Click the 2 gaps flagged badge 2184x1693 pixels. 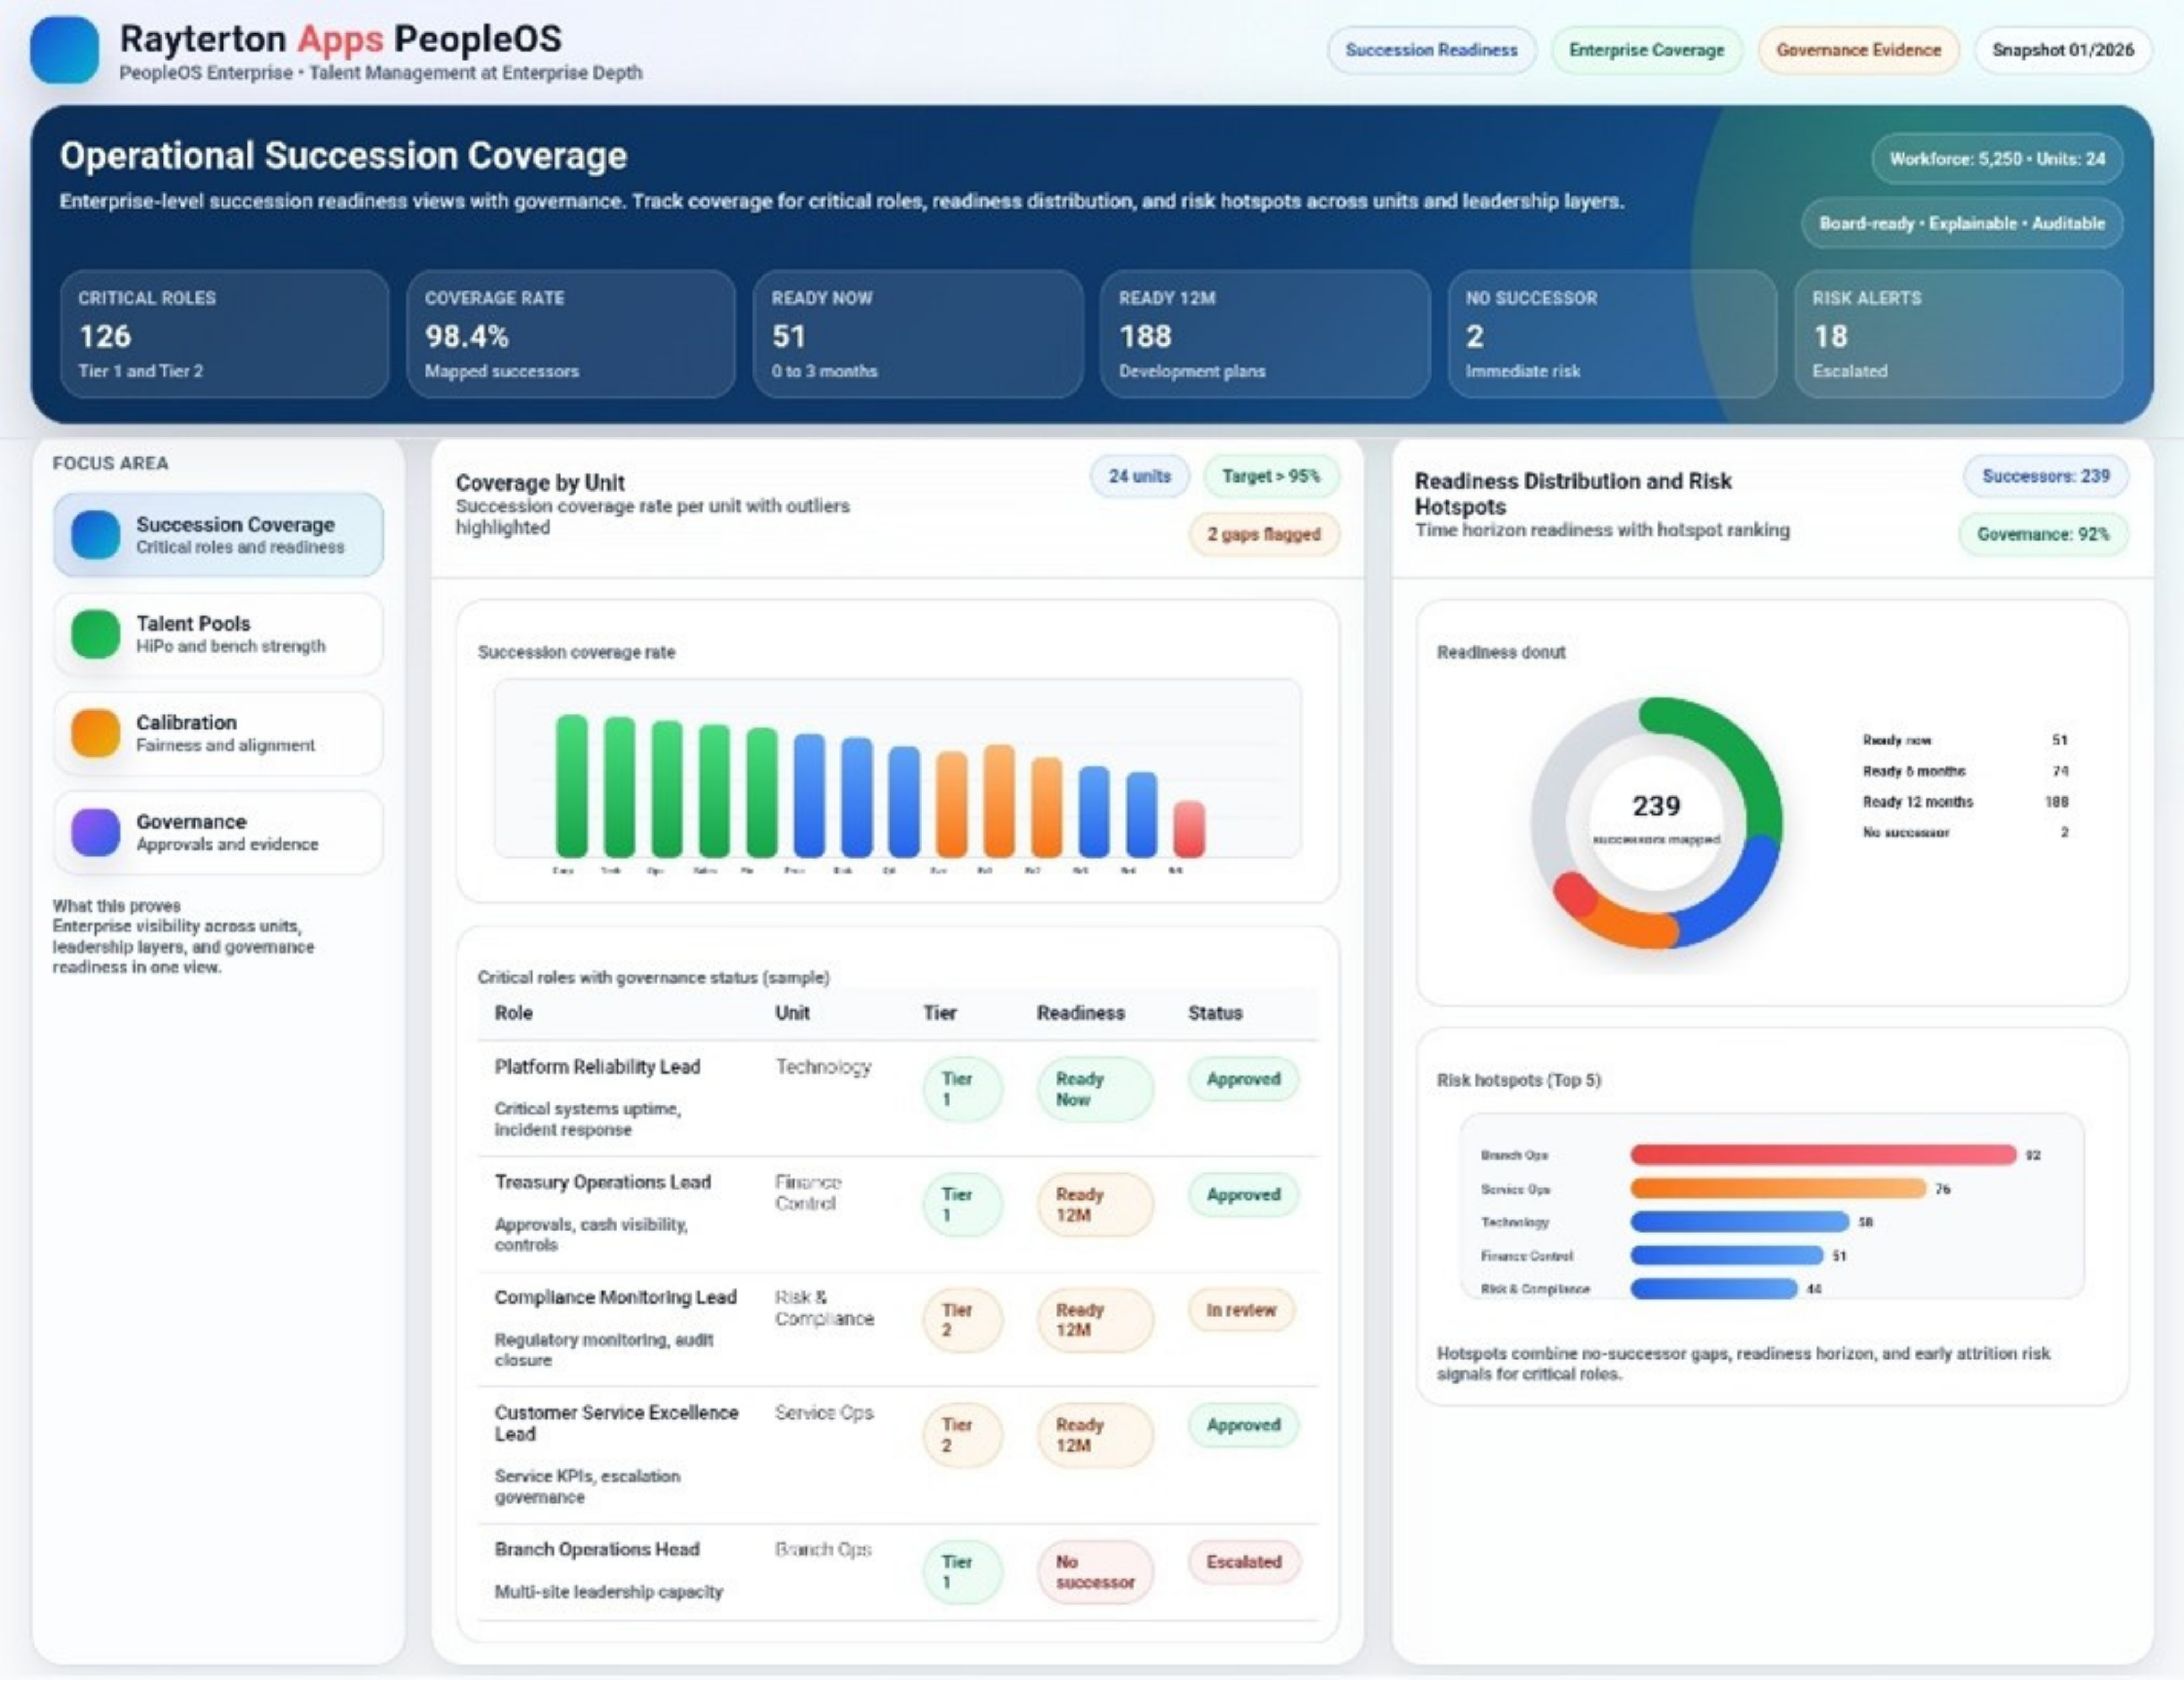[x=1265, y=535]
